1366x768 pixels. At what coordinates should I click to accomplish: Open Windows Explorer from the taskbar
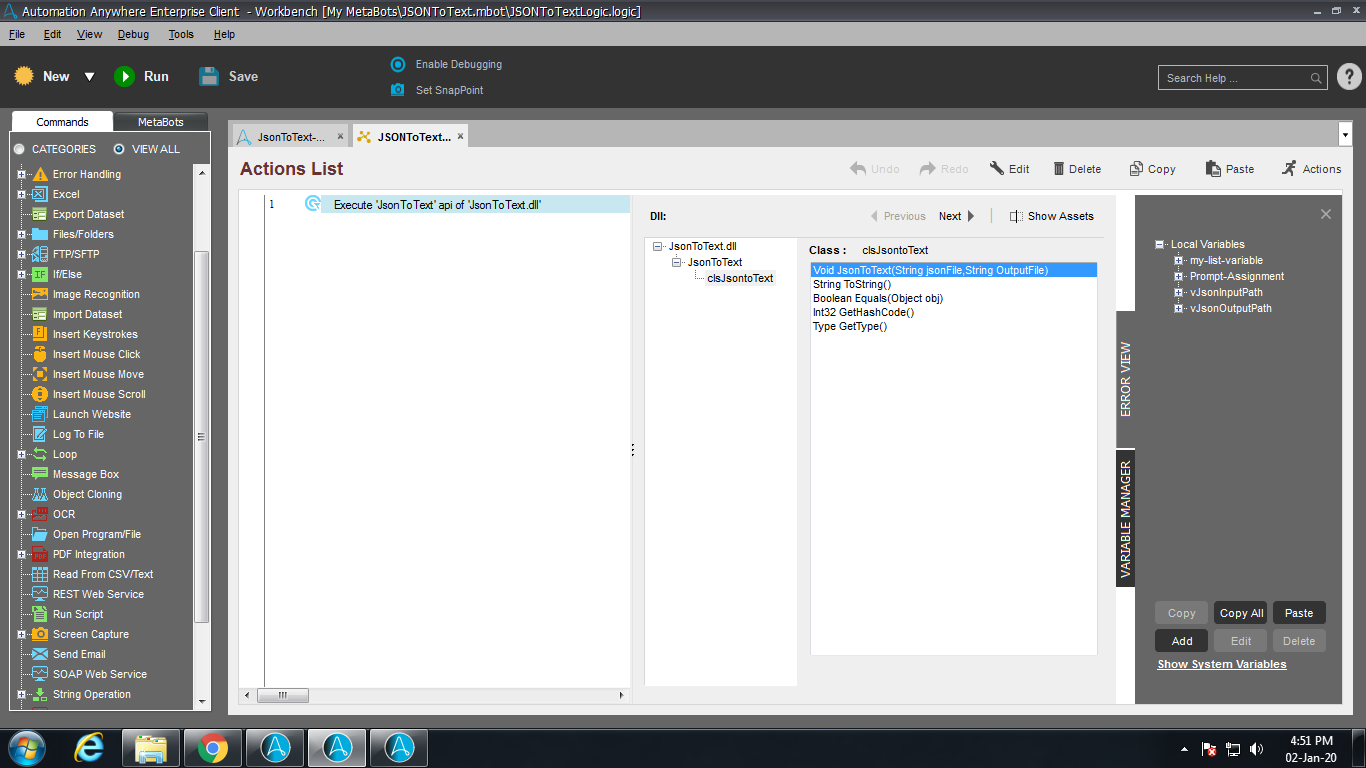click(151, 748)
